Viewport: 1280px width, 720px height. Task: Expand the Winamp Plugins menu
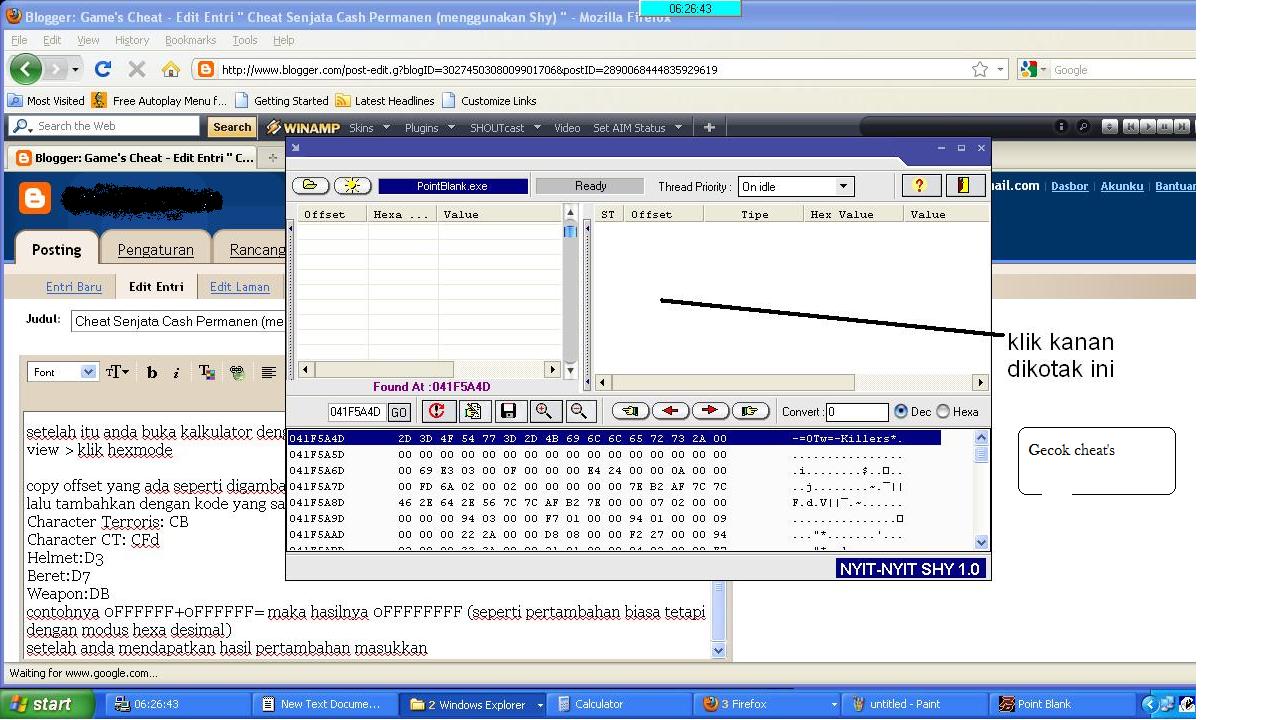[429, 127]
